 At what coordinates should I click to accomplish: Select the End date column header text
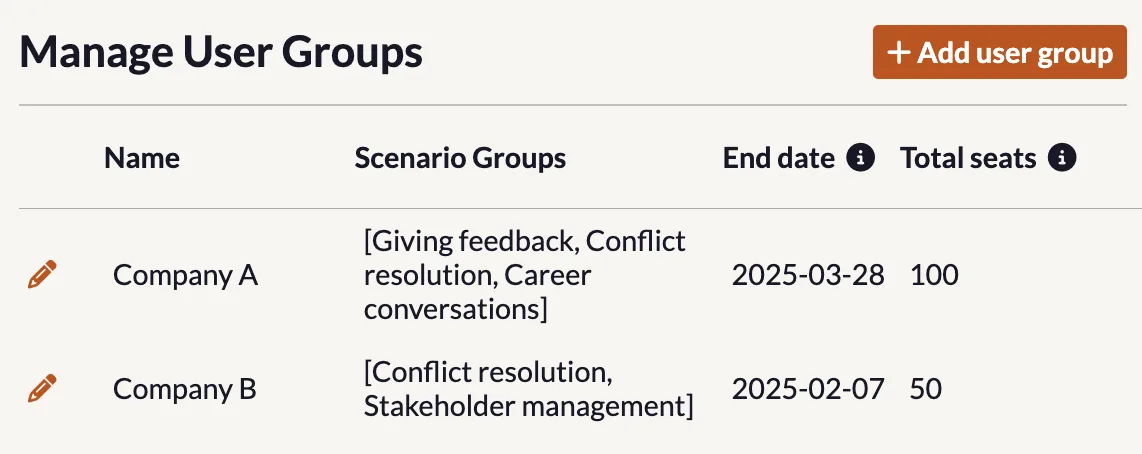[779, 157]
